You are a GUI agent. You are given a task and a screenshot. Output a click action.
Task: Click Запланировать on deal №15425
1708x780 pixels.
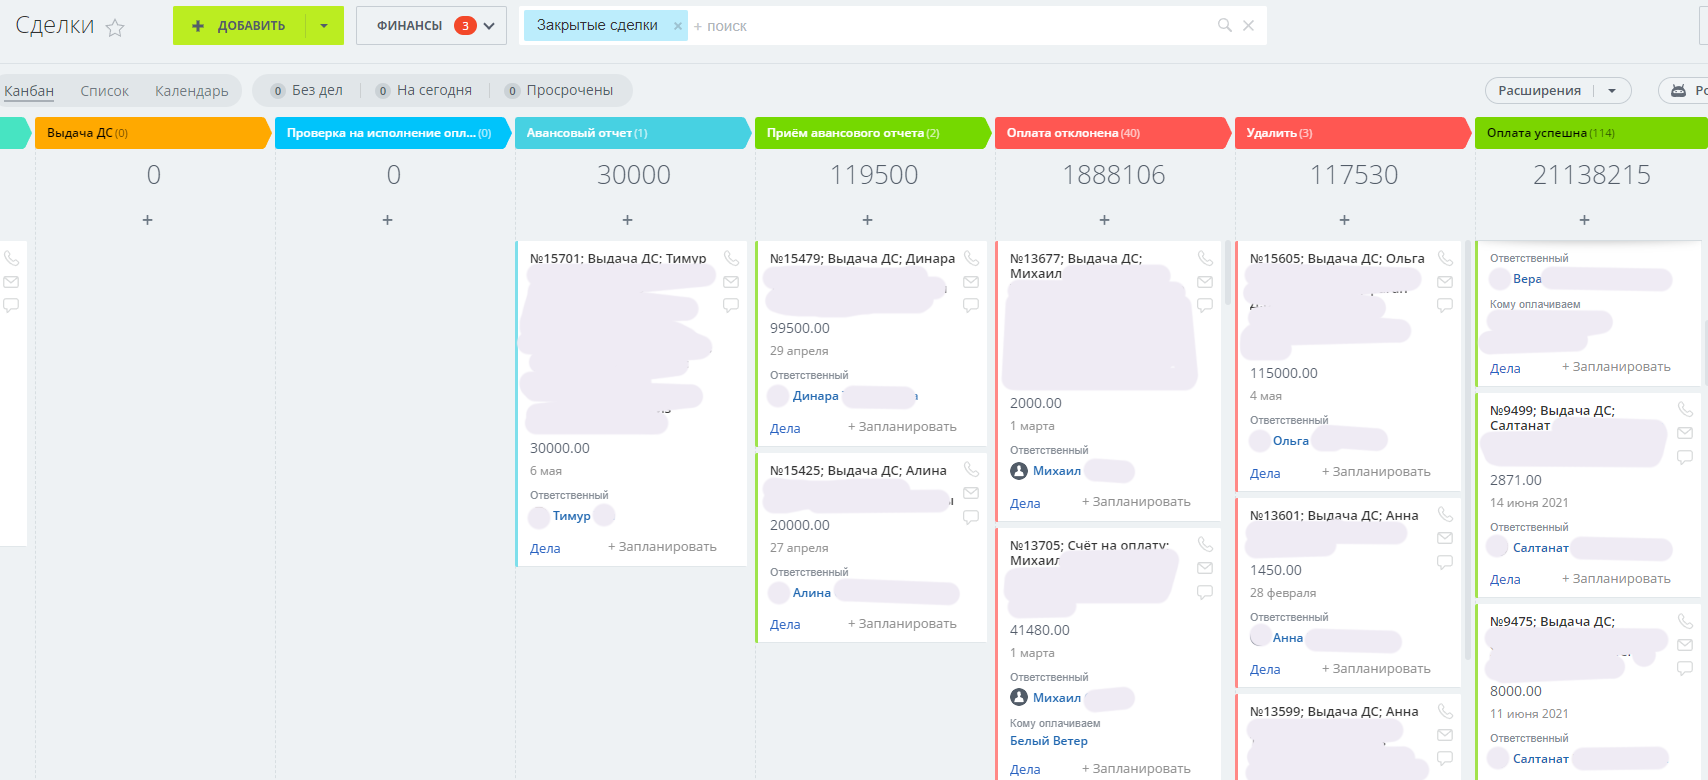click(x=902, y=624)
